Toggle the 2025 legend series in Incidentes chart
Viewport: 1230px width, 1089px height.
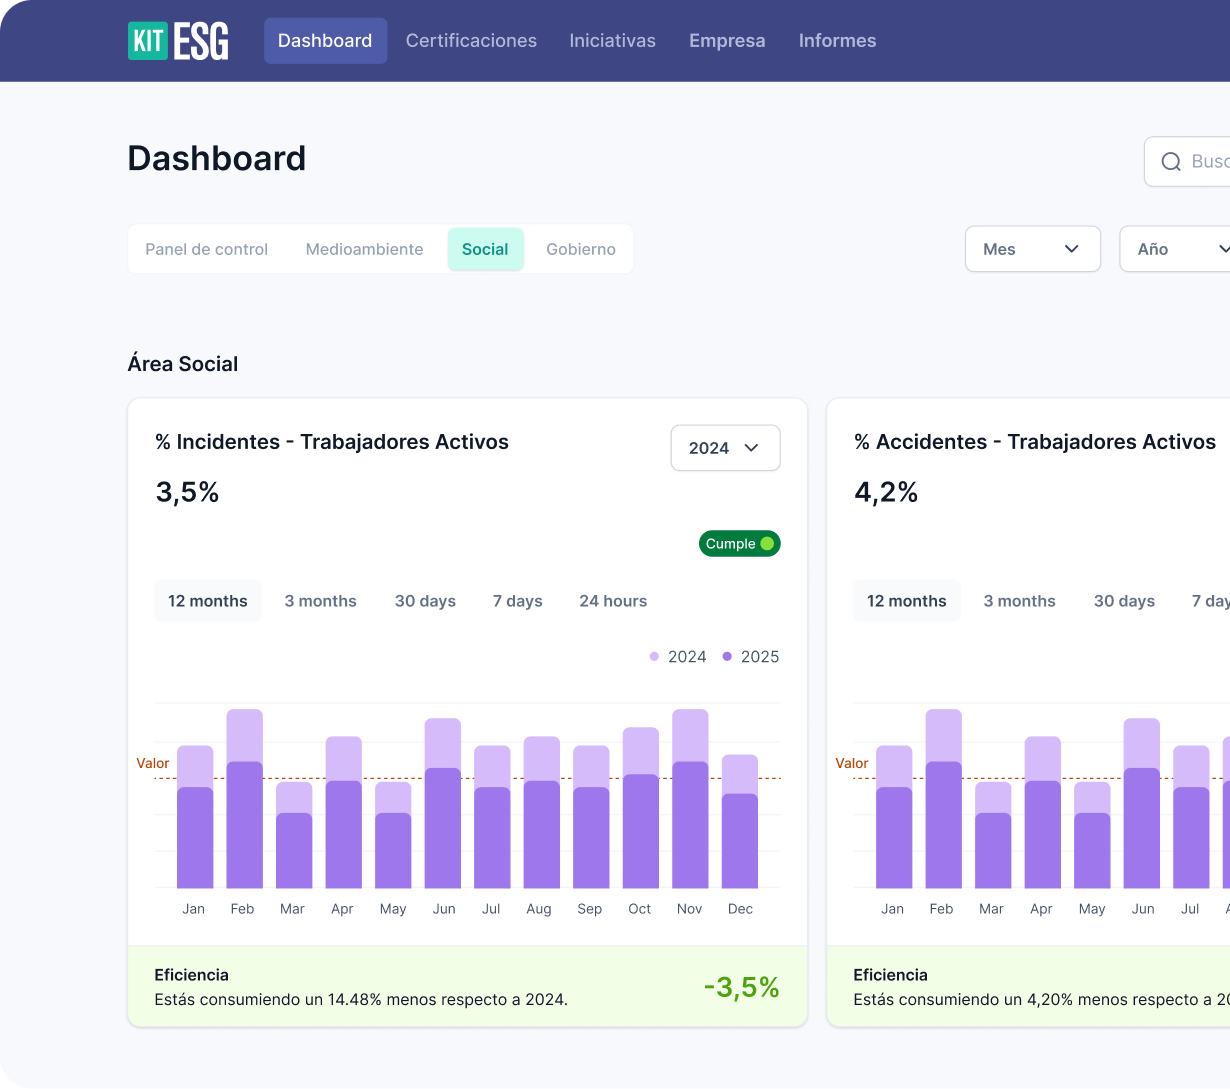tap(750, 657)
